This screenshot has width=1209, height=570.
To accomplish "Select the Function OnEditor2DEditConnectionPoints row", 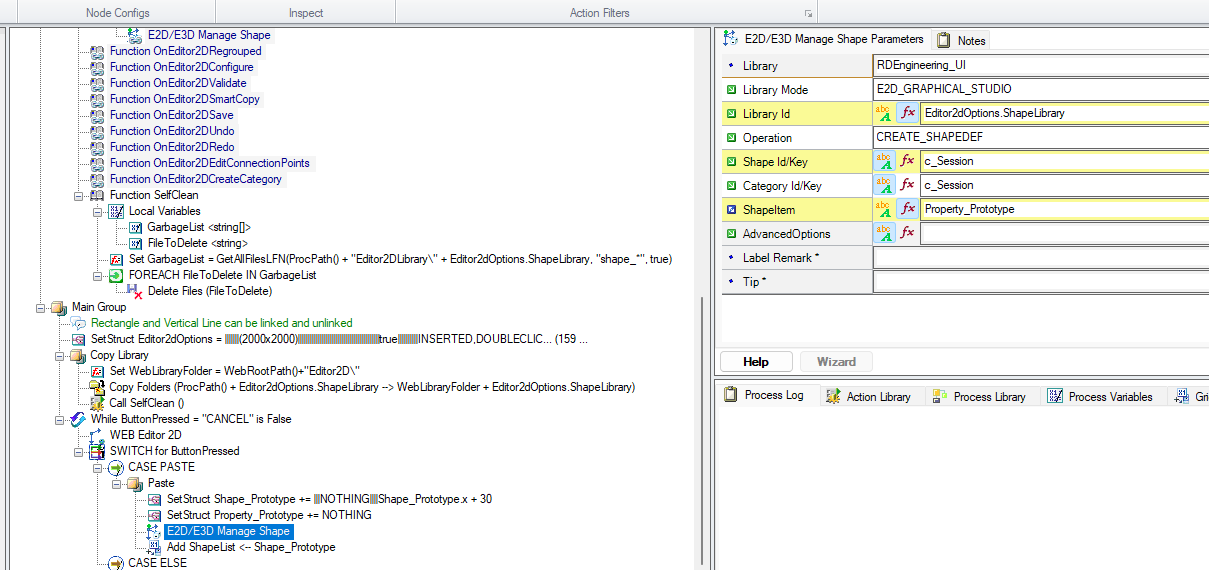I will 210,163.
